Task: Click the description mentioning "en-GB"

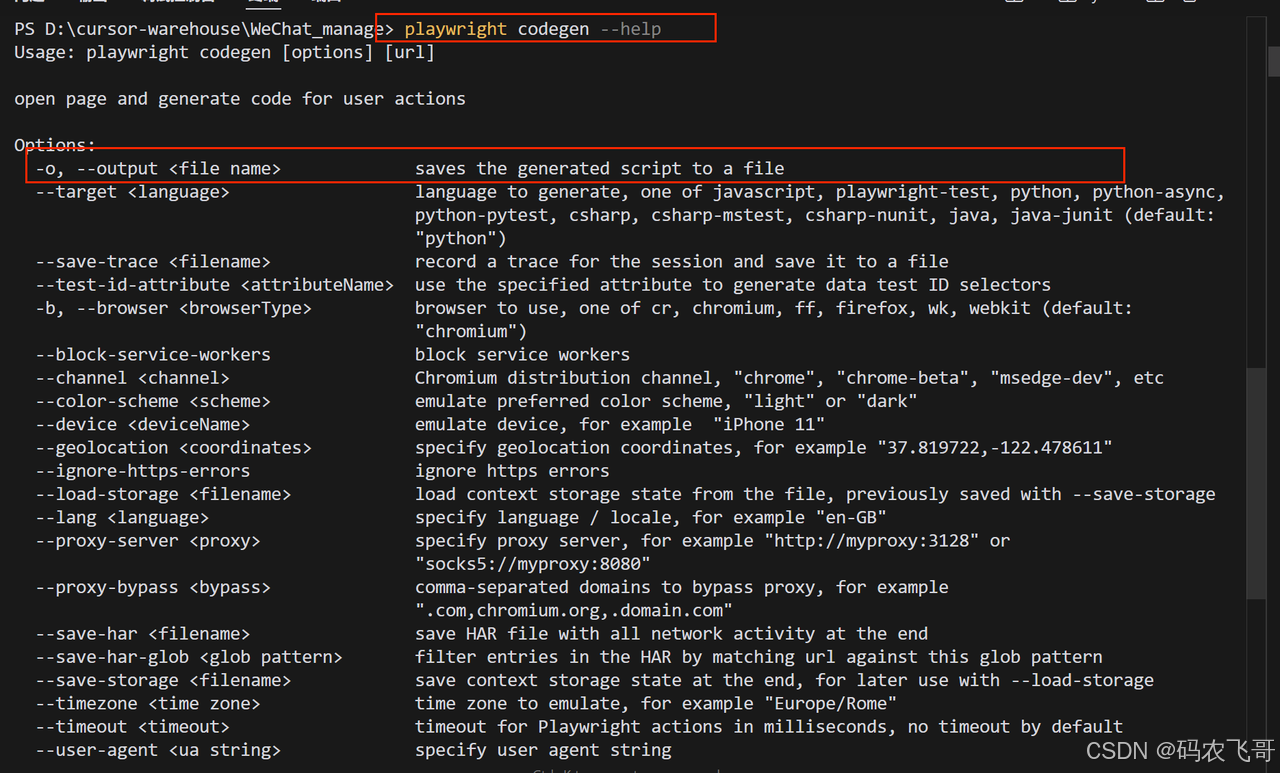Action: click(x=651, y=517)
